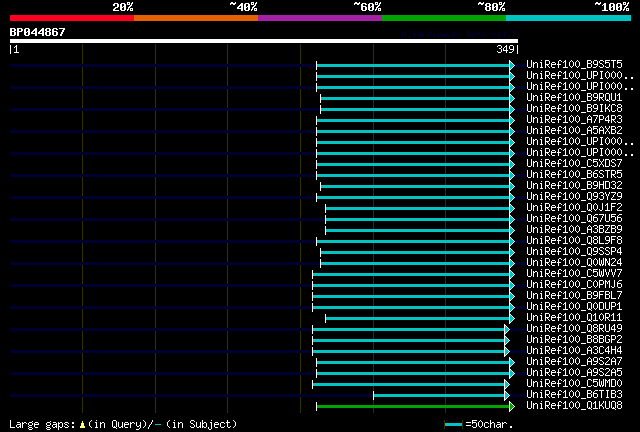640x432 pixels.
Task: Click the arrowhead ending the C5WMD0 alignment
Action: (507, 384)
